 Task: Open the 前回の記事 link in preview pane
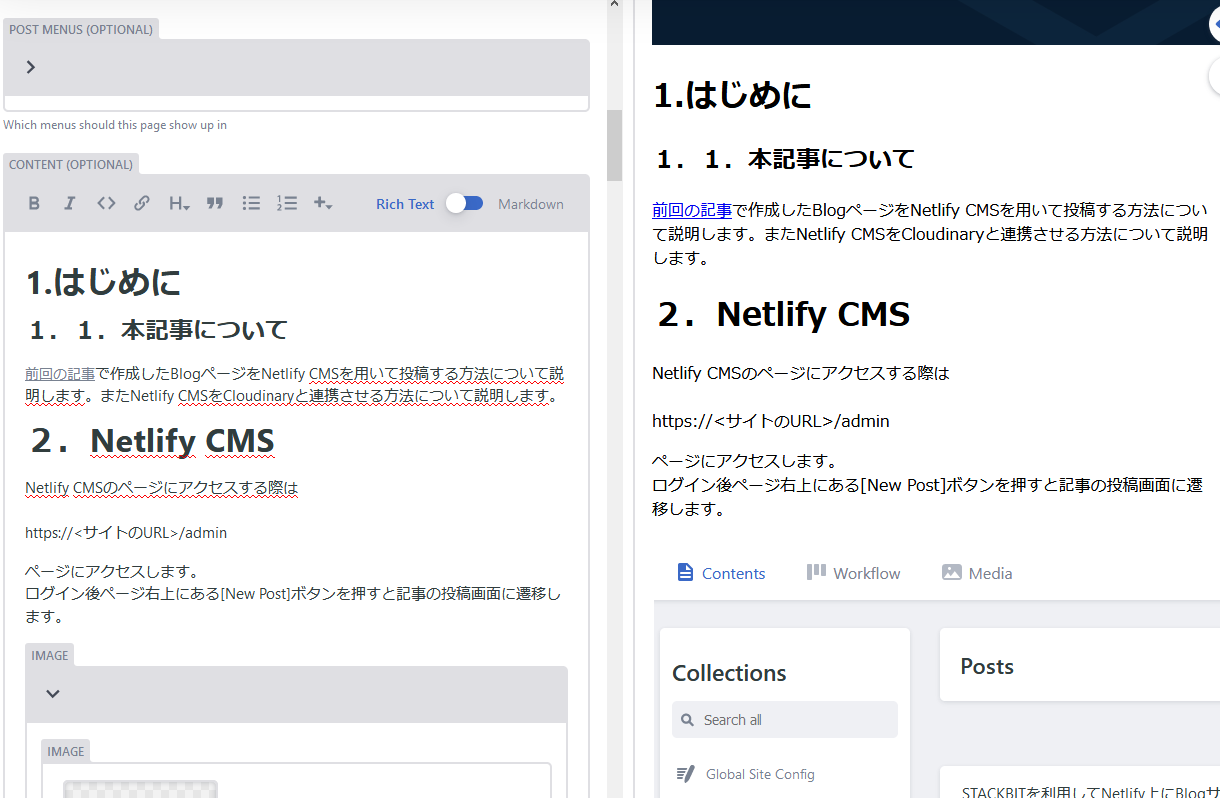[692, 210]
